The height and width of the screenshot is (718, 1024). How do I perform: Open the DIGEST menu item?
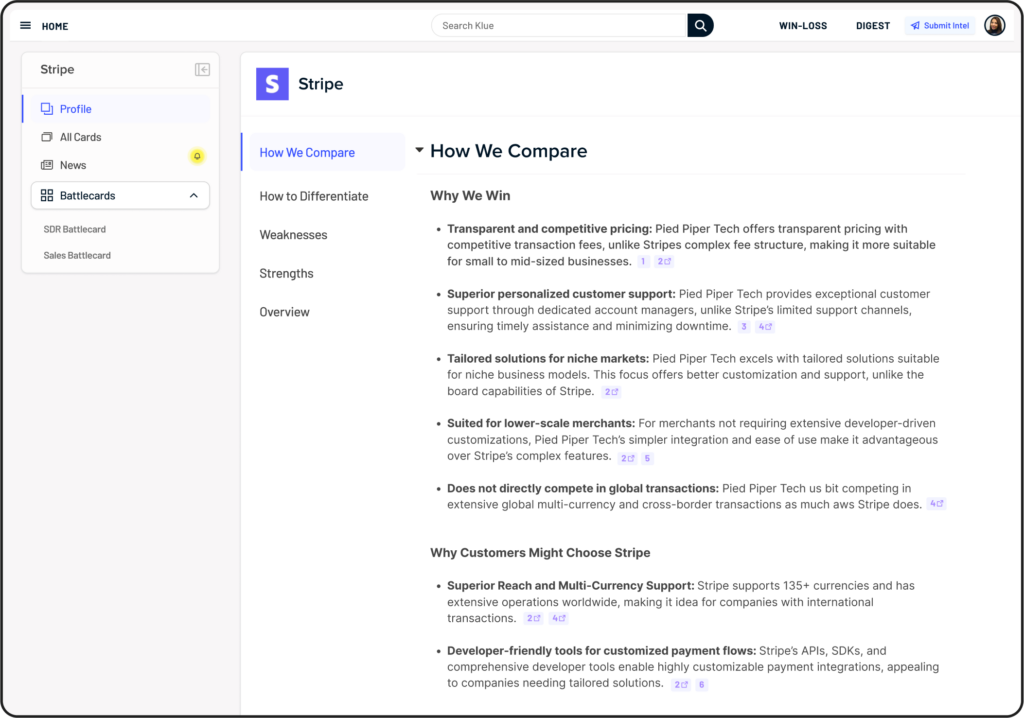point(872,26)
